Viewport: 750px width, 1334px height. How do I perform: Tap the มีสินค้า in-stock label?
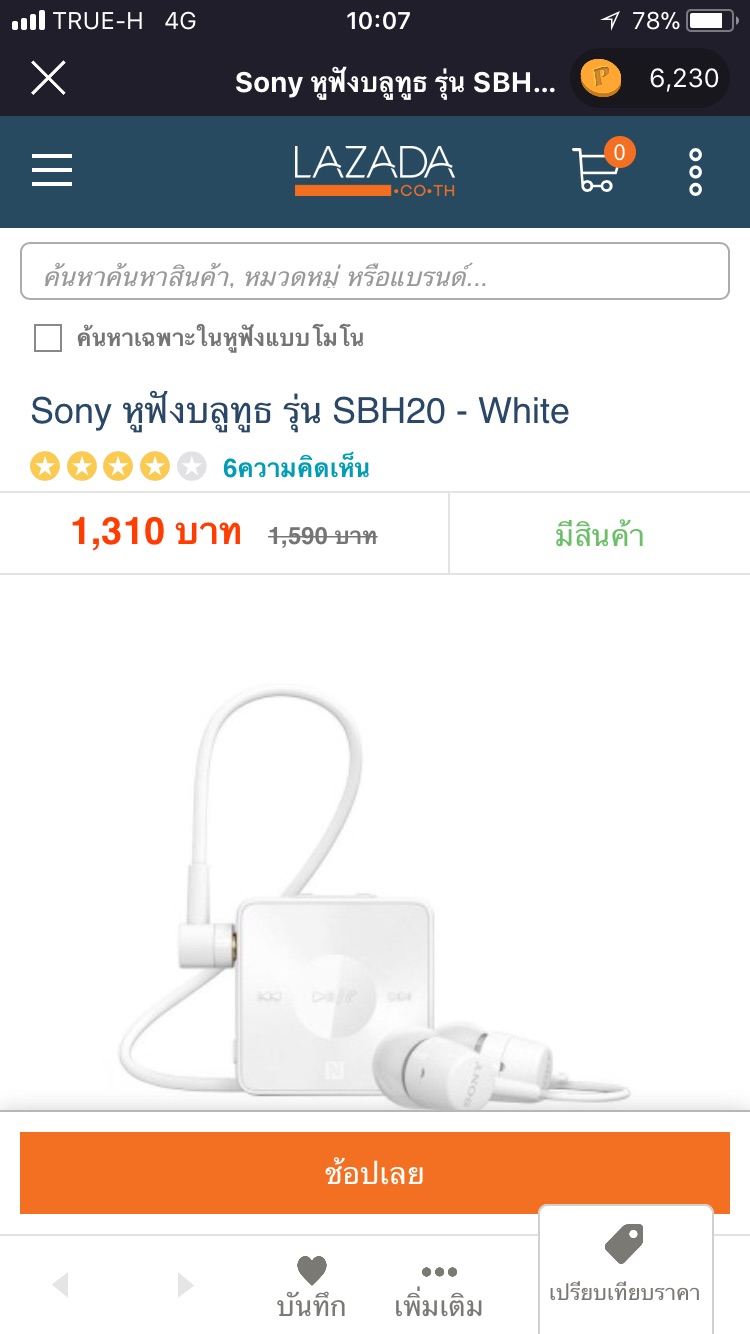pos(599,535)
